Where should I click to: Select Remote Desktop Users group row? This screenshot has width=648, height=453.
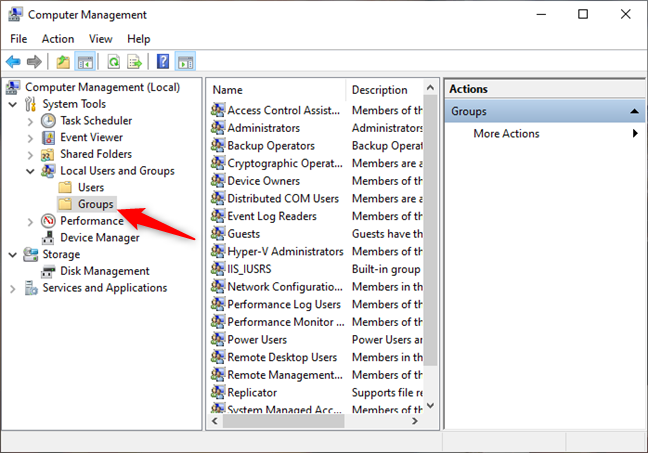coord(317,357)
